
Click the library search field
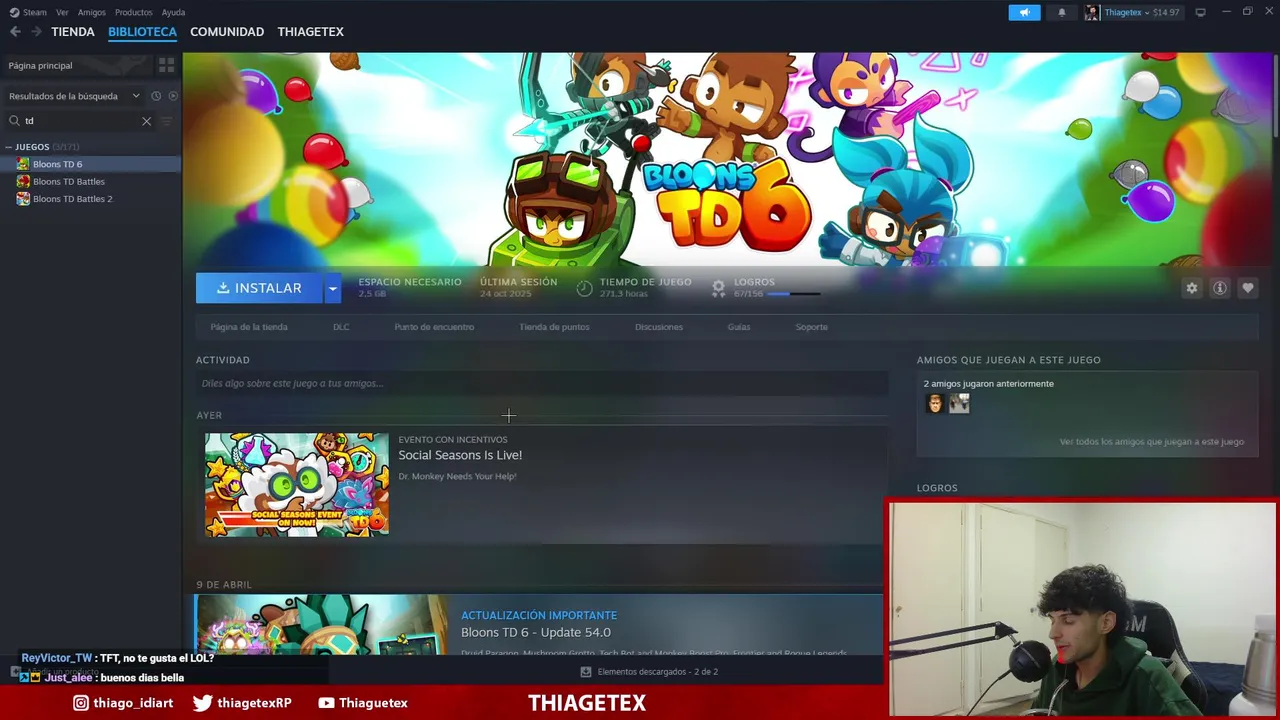(81, 121)
